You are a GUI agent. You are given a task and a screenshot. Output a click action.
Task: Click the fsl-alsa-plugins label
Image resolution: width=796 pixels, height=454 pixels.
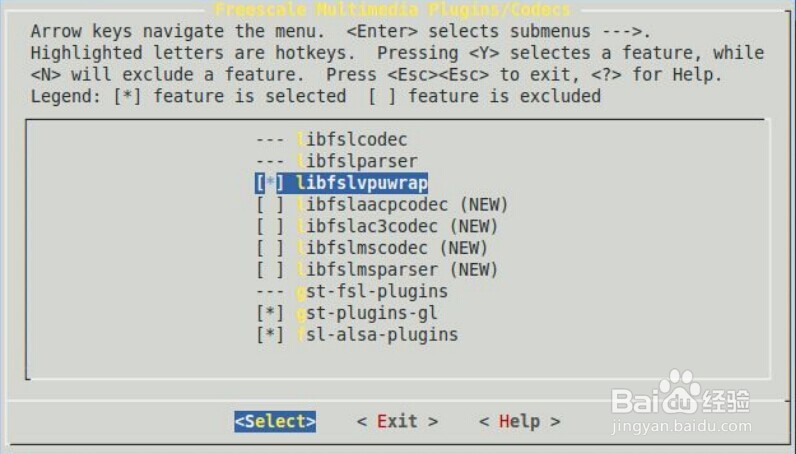click(377, 335)
